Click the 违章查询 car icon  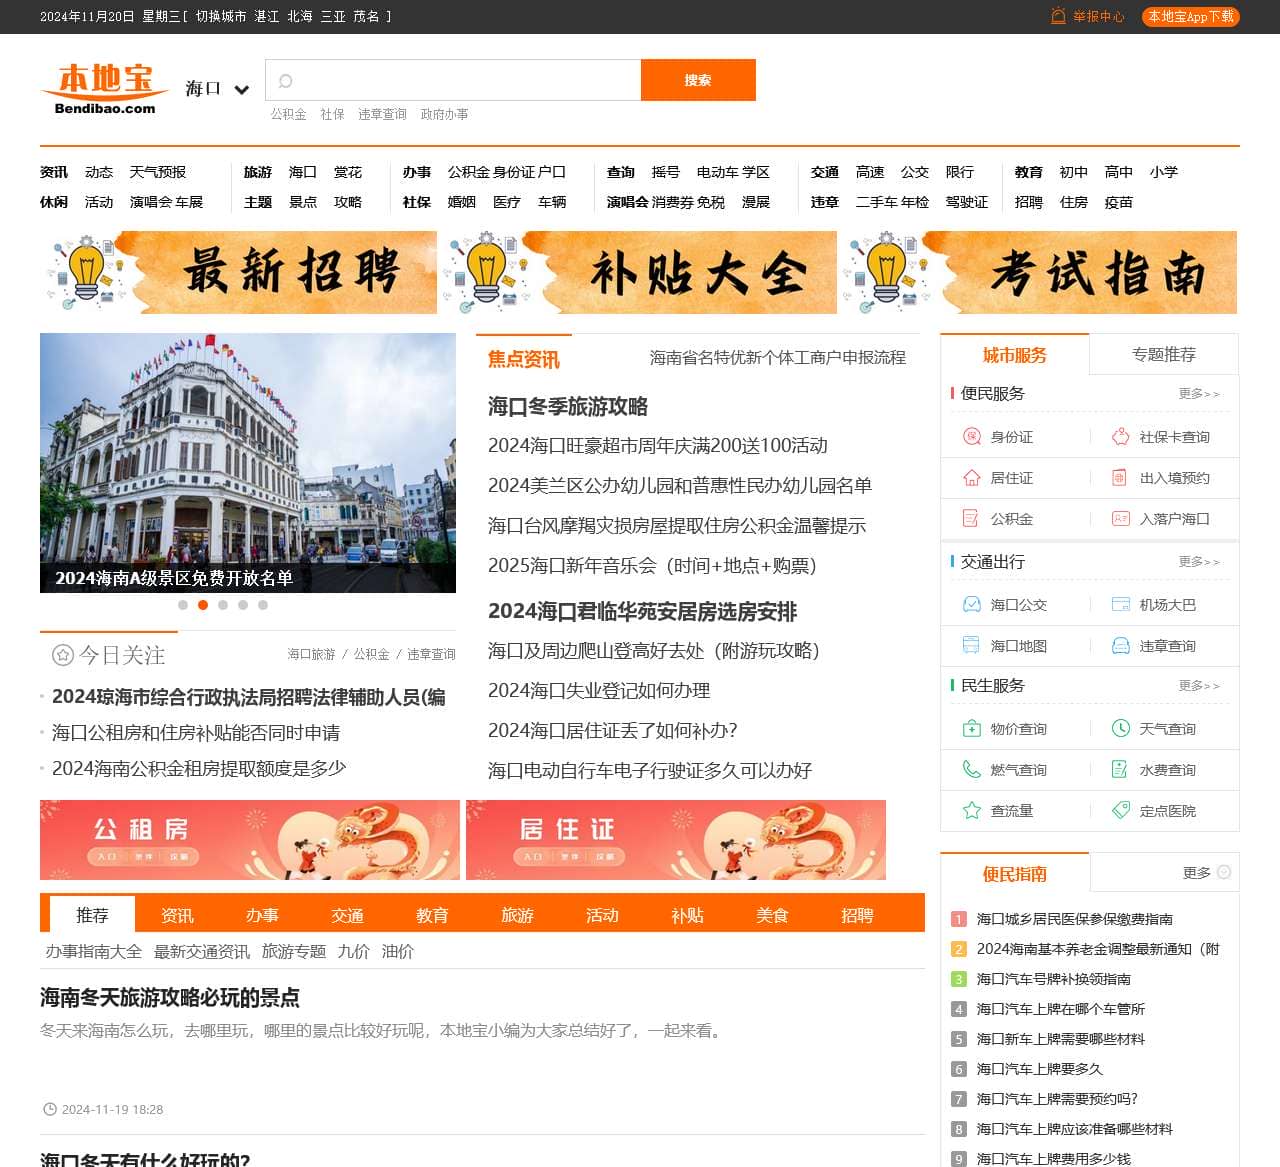1120,646
